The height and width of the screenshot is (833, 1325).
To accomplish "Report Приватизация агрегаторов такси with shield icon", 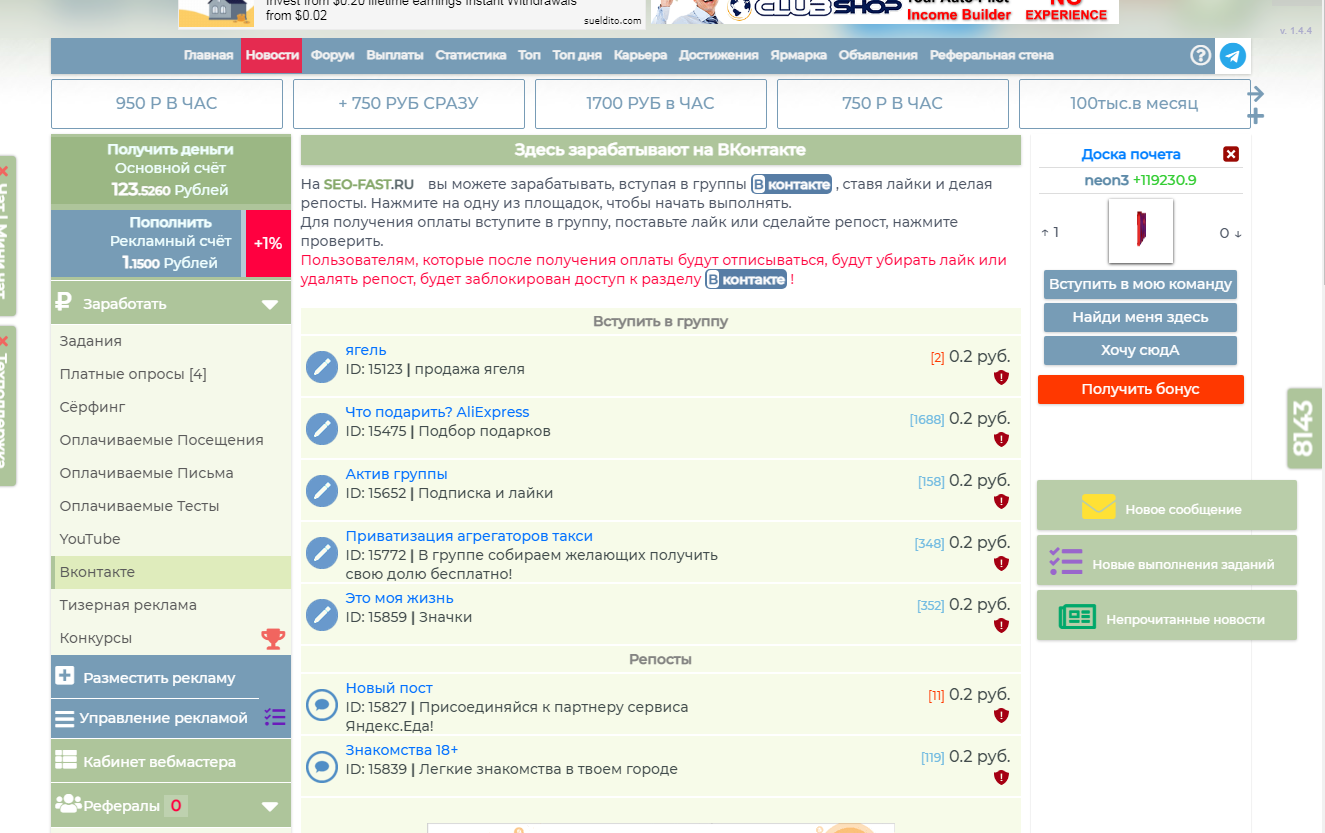I will tap(1001, 564).
